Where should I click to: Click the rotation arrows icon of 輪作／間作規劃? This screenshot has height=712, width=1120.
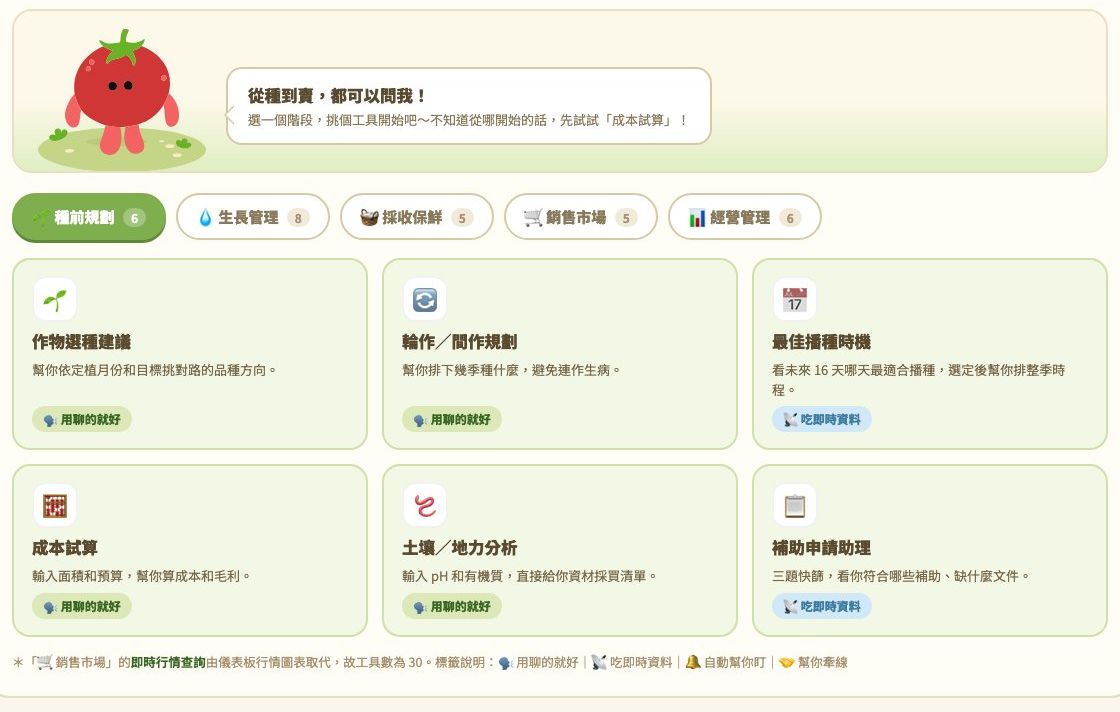[x=425, y=299]
